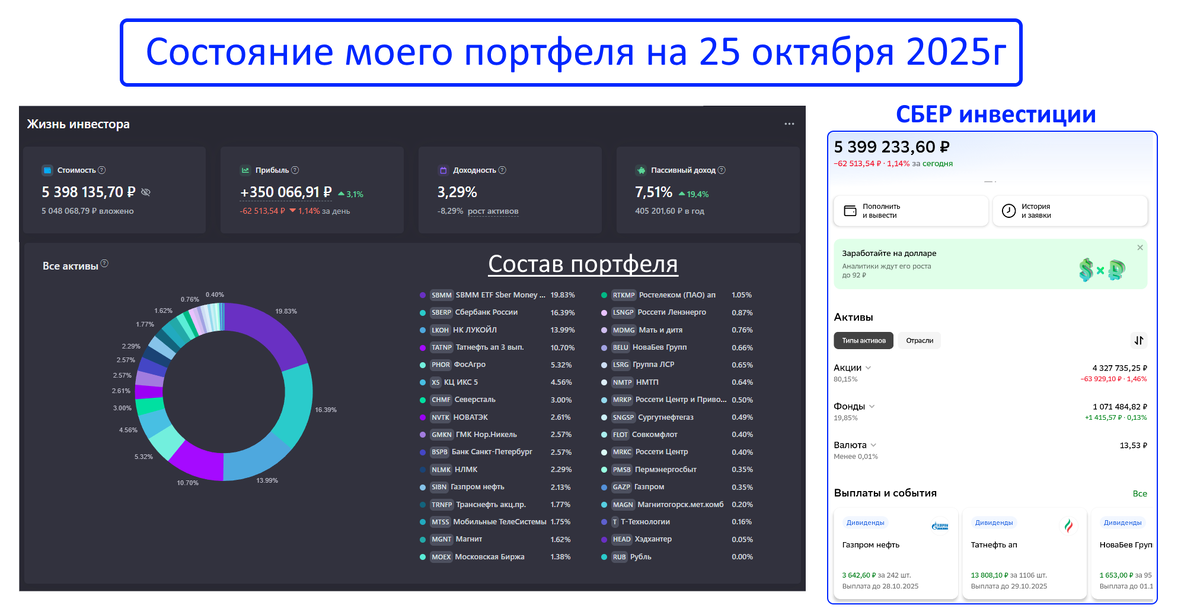
Task: Switch to the Отрасли tab
Action: point(920,340)
